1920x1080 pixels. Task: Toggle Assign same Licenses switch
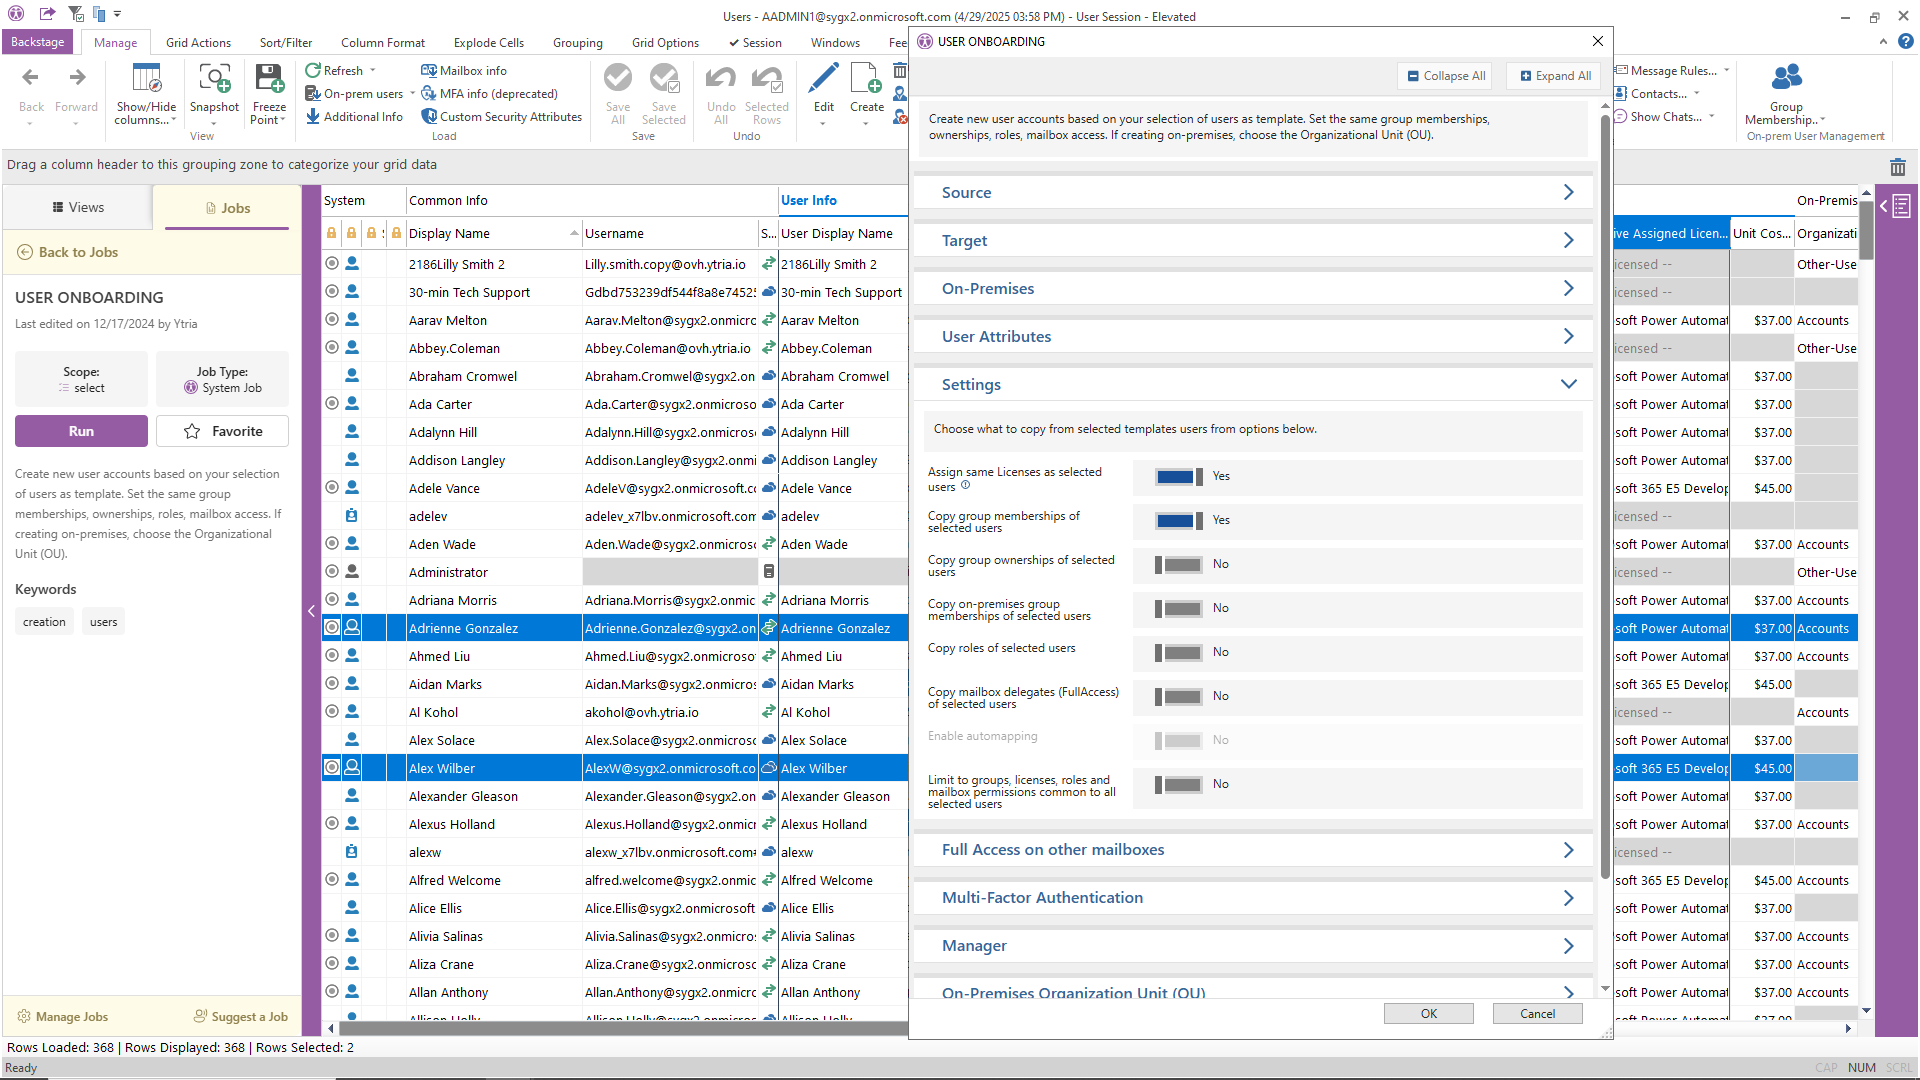click(x=1178, y=477)
